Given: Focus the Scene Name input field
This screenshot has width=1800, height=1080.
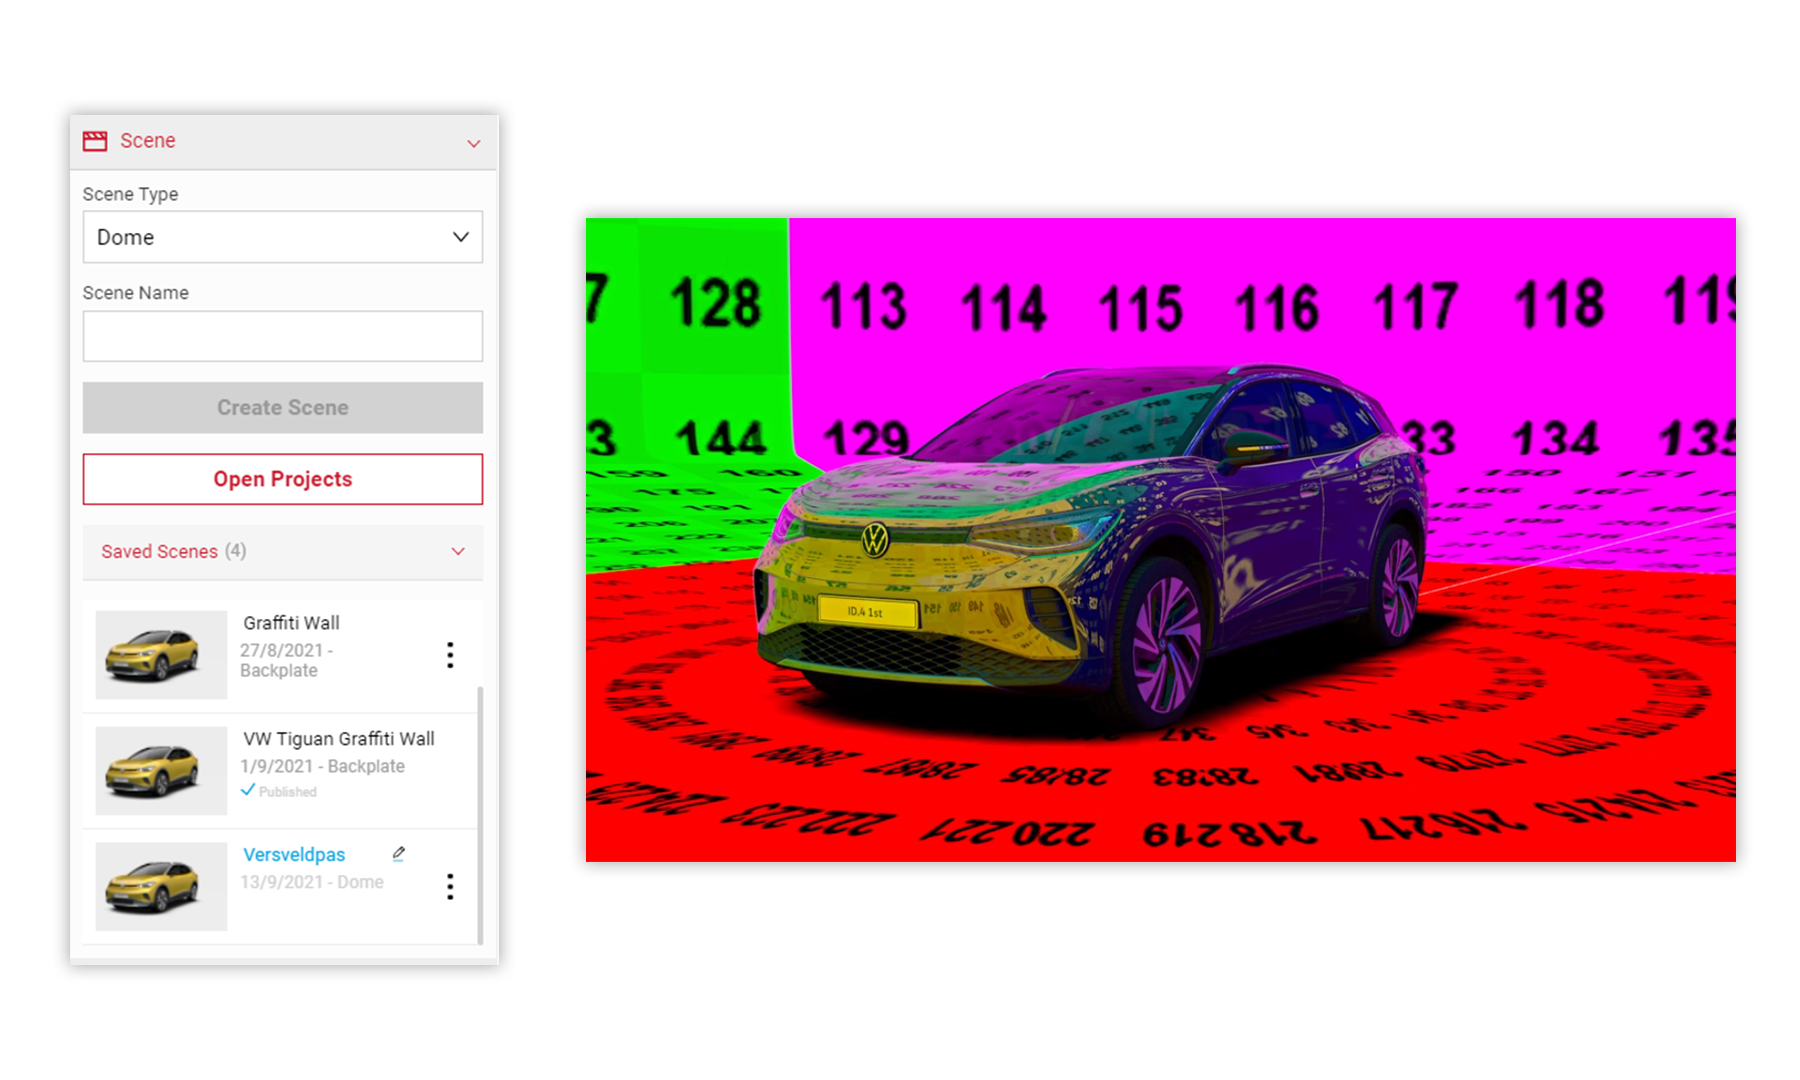Looking at the screenshot, I should point(283,336).
